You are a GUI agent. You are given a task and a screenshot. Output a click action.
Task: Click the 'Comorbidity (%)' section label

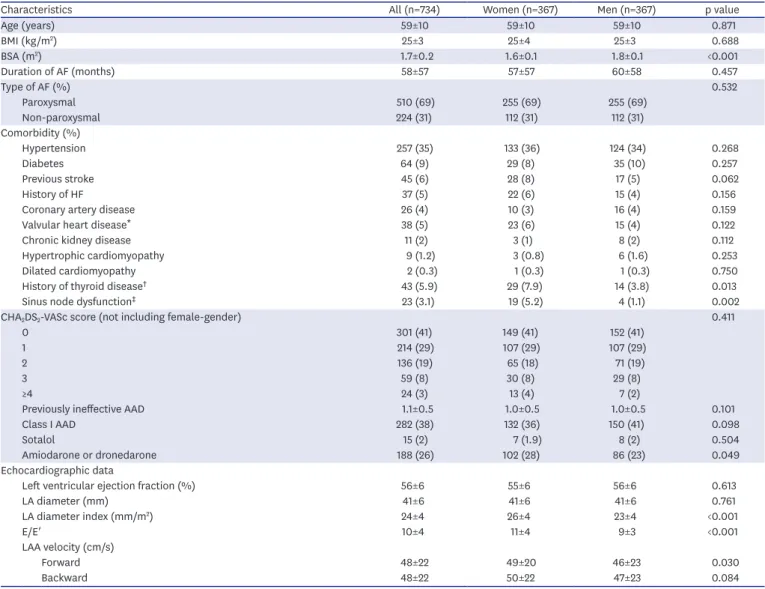coord(40,133)
